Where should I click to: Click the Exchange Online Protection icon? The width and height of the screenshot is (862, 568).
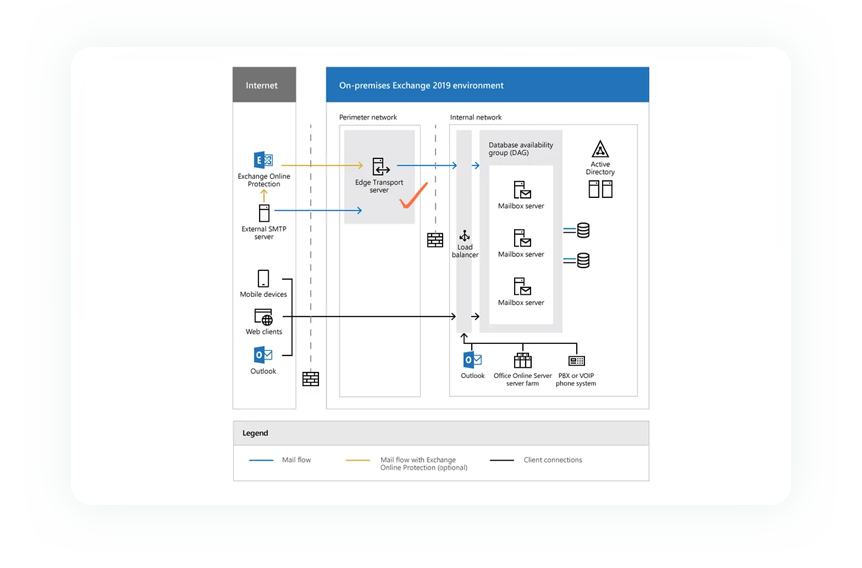pyautogui.click(x=264, y=160)
